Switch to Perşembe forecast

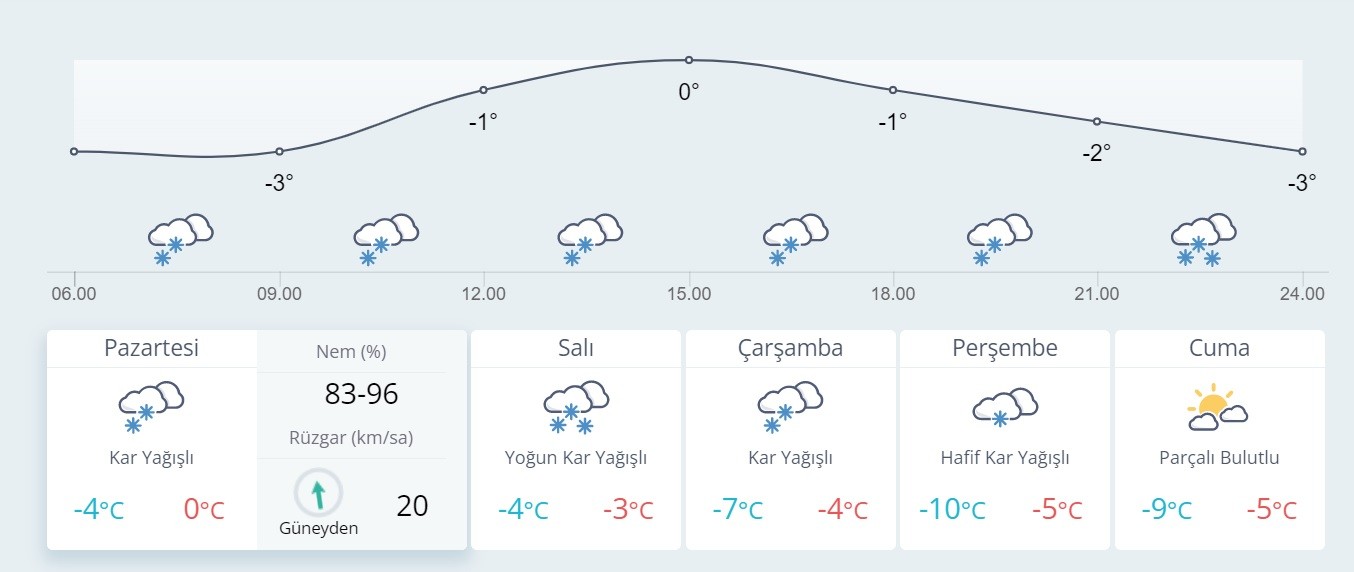point(1004,348)
